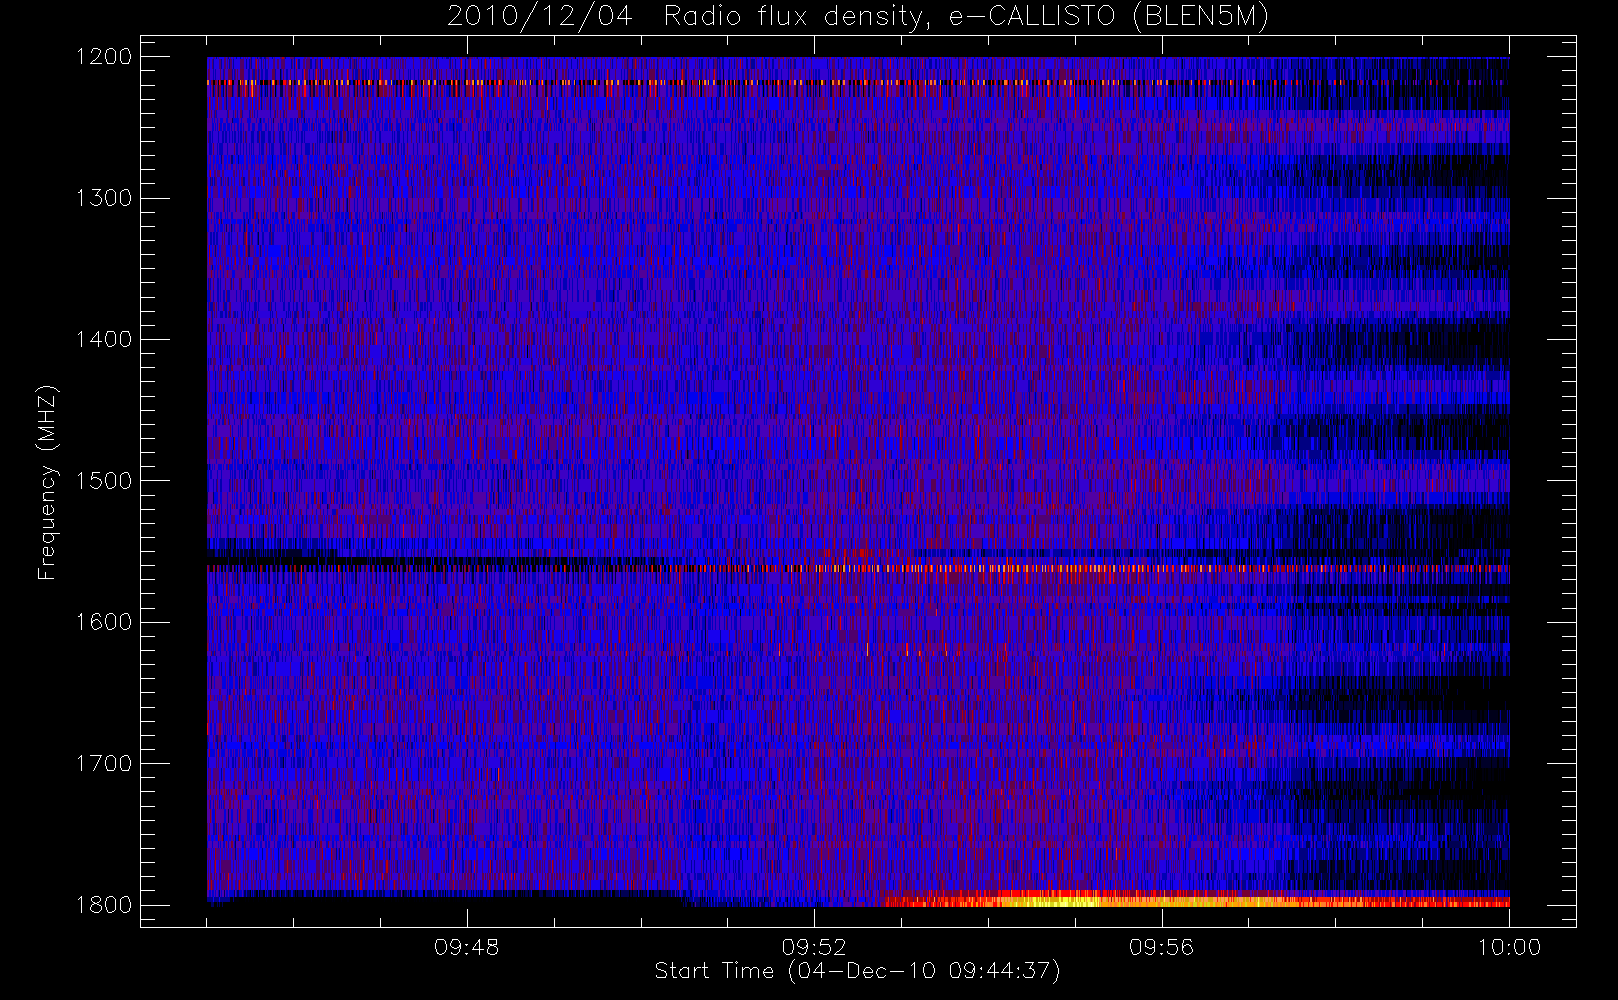Screen dimensions: 1618x1000
Task: Click the 1300 frequency tick label
Action: click(104, 198)
